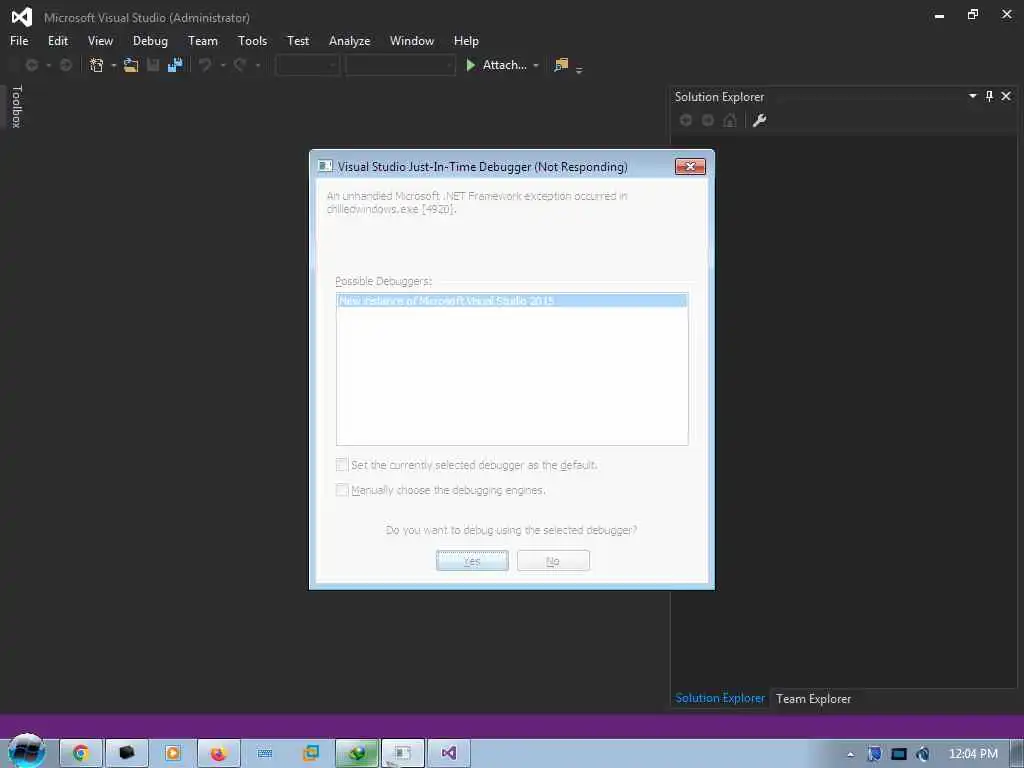Image resolution: width=1024 pixels, height=768 pixels.
Task: Click the 12:04 PM system clock
Action: 973,754
